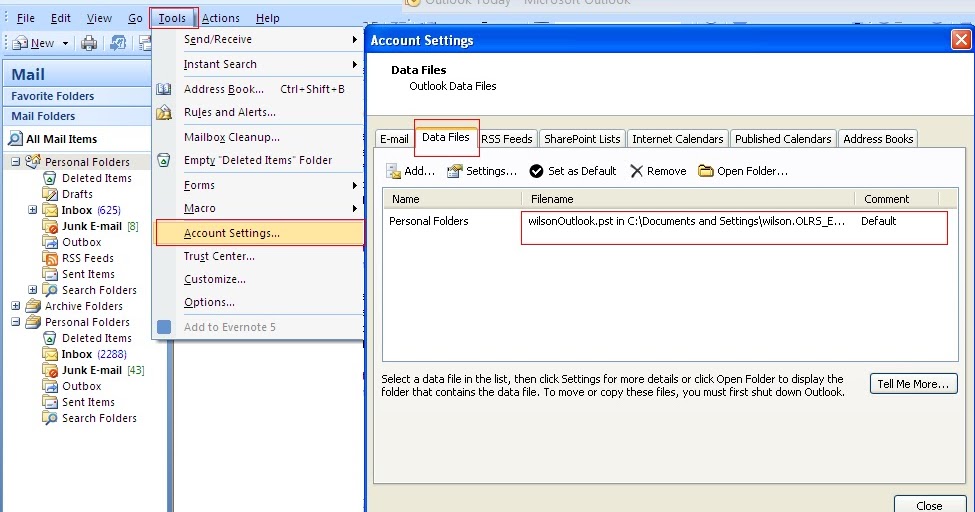Screen dimensions: 975x512
Task: Switch to the Address Books tab
Action: (x=878, y=139)
